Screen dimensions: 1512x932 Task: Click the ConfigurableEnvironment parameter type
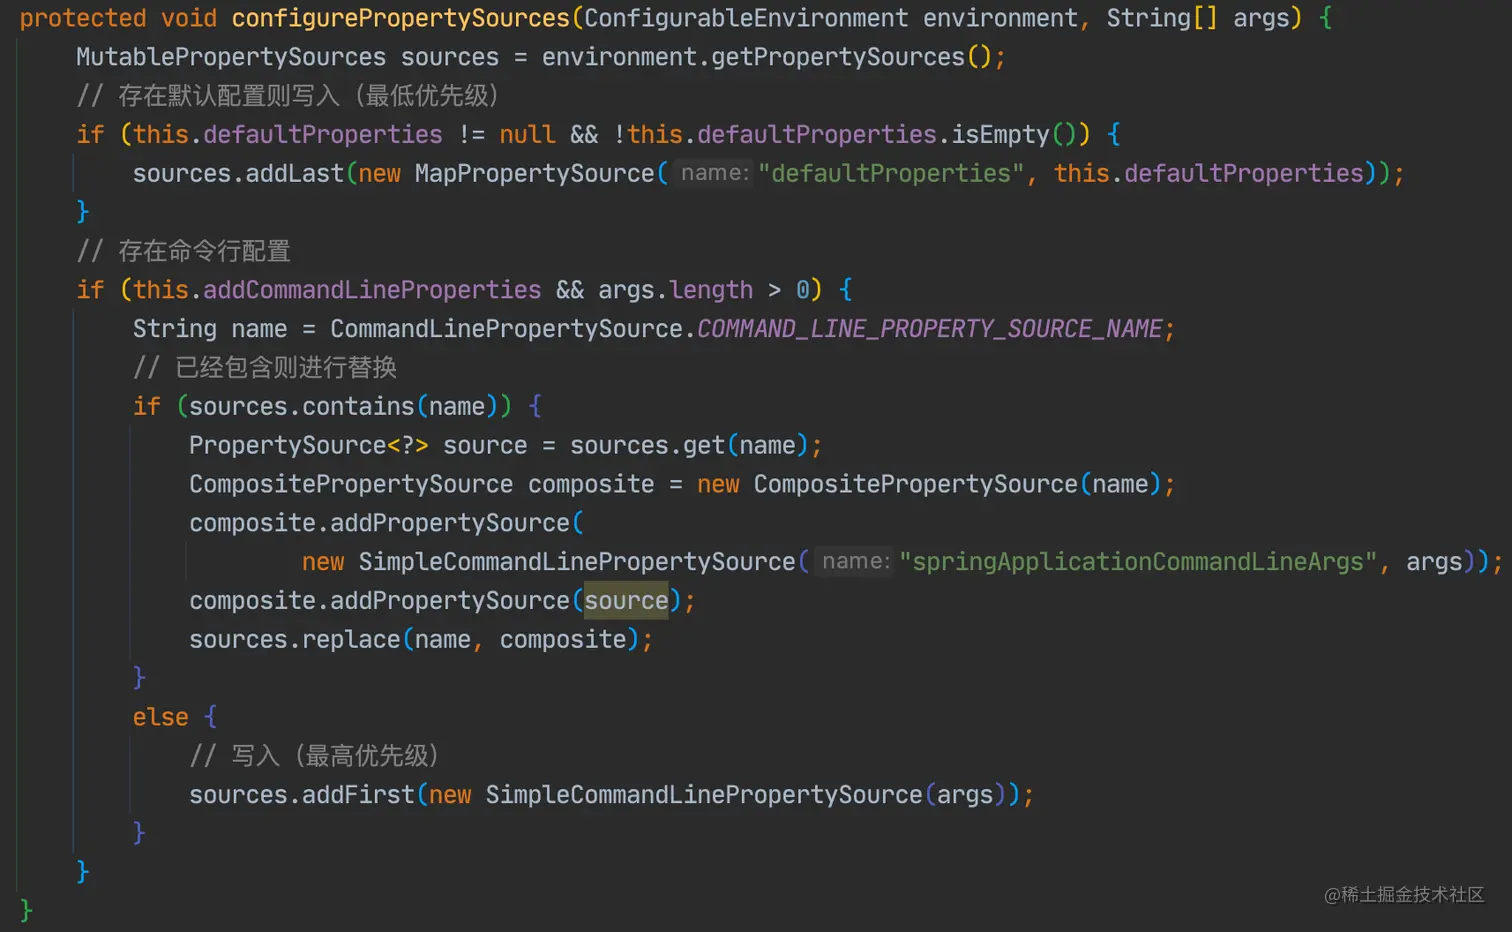point(746,18)
